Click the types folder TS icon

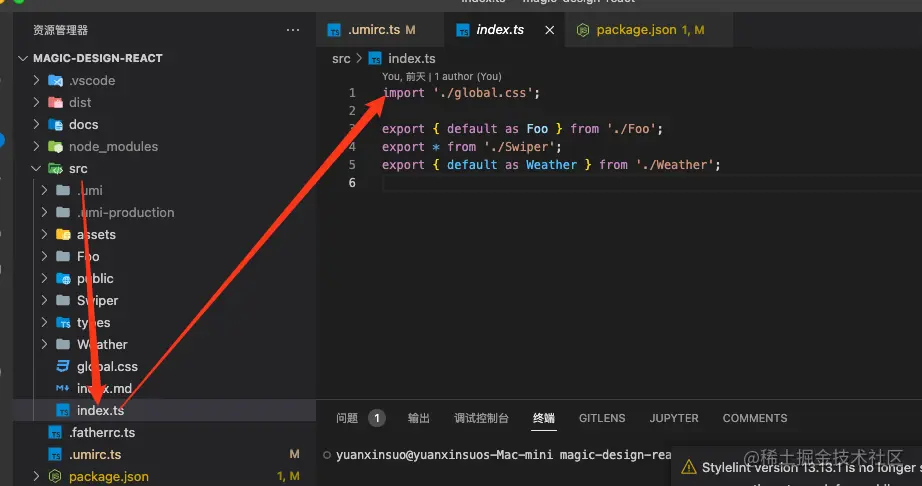(63, 323)
